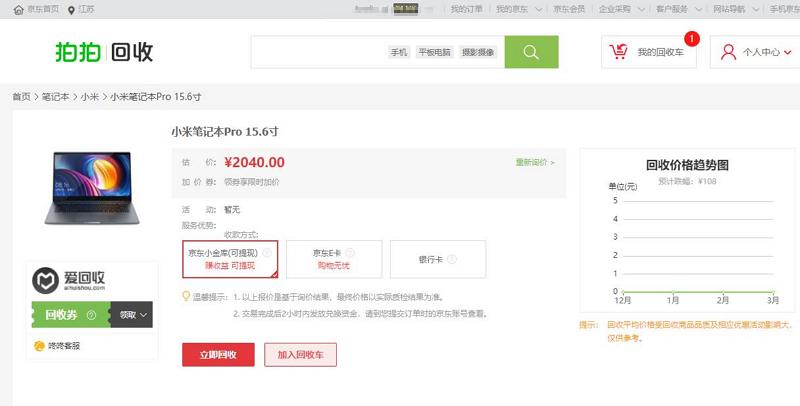The image size is (800, 406).
Task: Click the home icon beside 京东首页
Action: click(18, 10)
